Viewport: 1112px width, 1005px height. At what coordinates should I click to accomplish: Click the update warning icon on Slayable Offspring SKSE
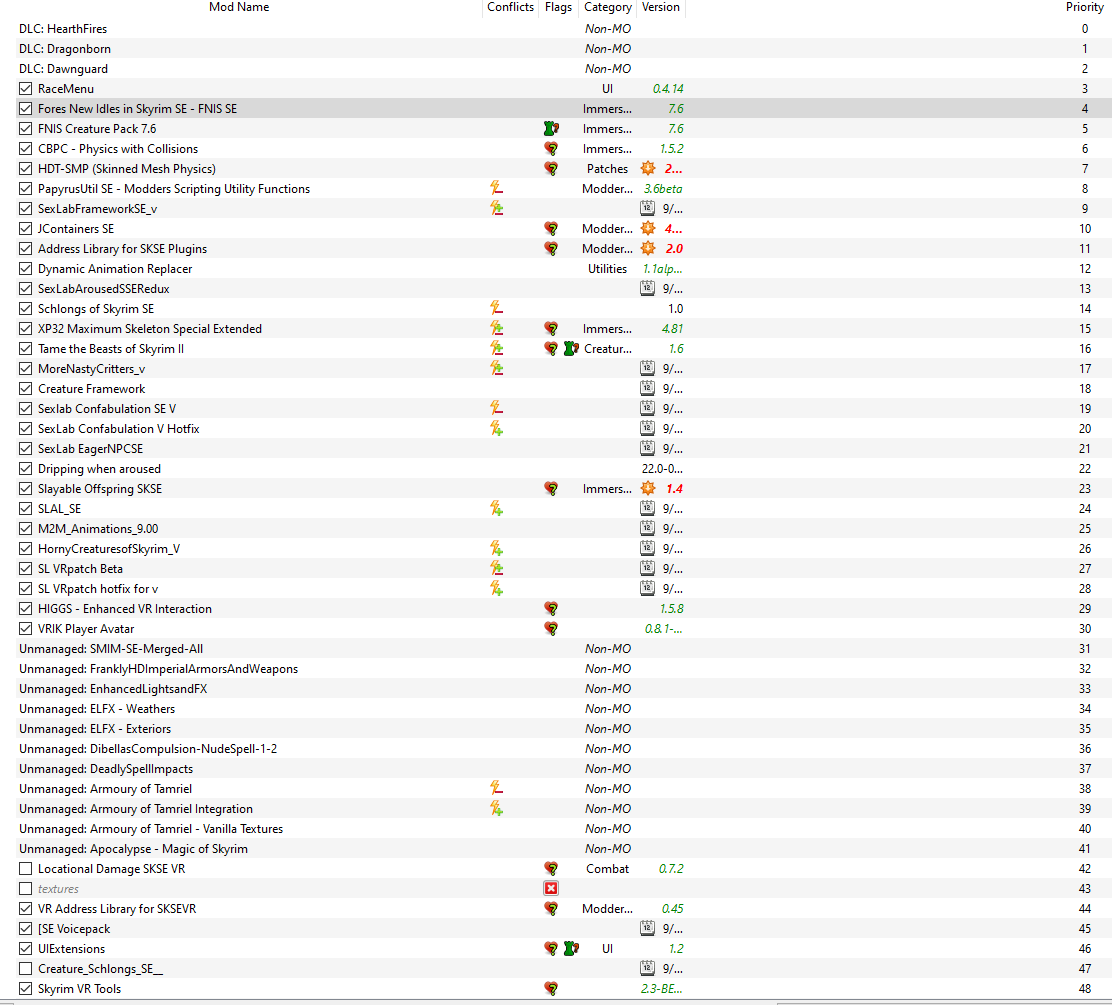click(648, 489)
